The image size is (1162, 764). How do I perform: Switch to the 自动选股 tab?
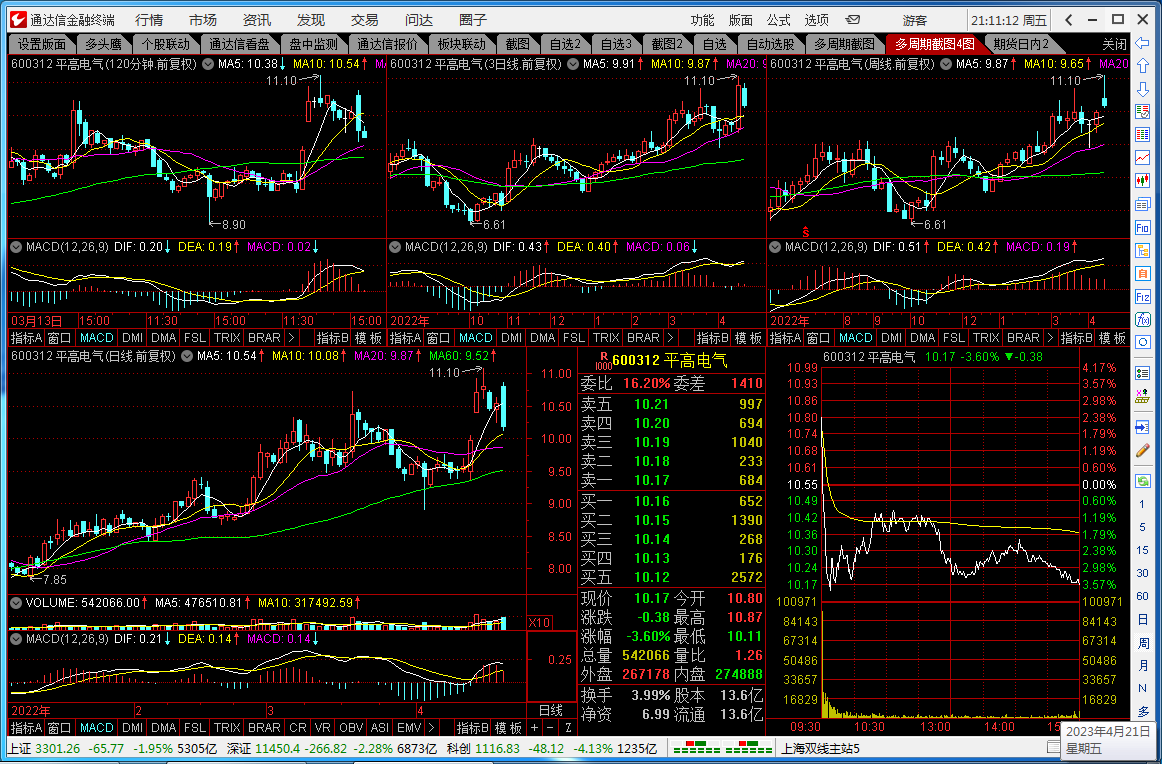[770, 44]
